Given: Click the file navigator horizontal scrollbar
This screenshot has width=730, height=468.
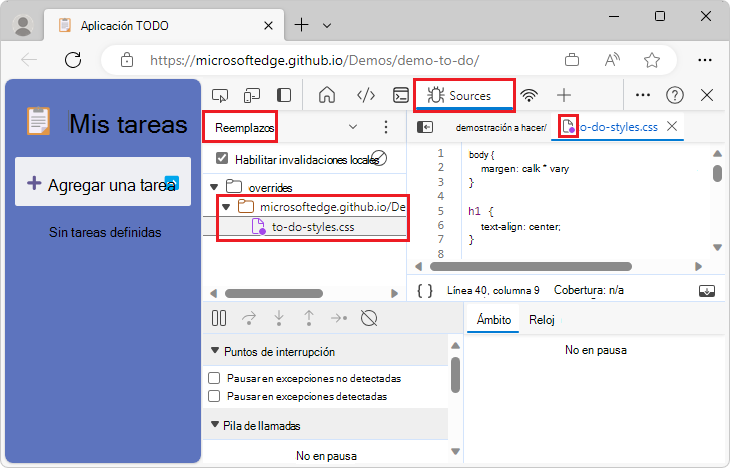Looking at the screenshot, I should click(274, 293).
